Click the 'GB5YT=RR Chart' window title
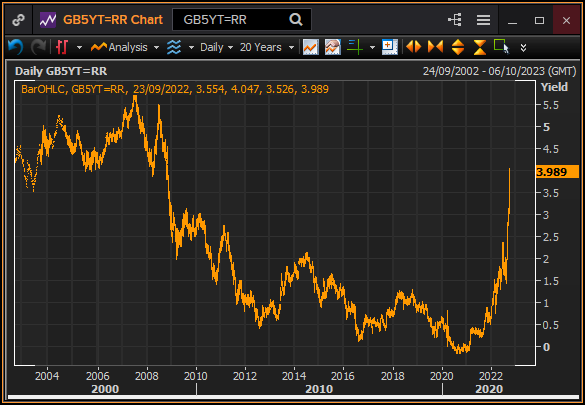 [x=113, y=19]
